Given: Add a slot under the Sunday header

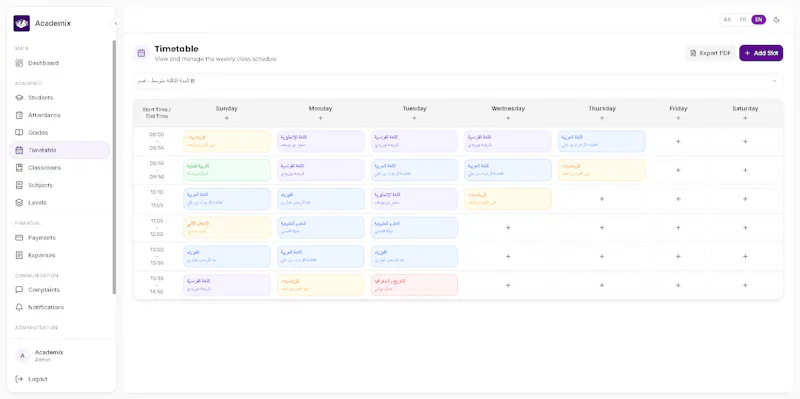Looking at the screenshot, I should point(227,118).
